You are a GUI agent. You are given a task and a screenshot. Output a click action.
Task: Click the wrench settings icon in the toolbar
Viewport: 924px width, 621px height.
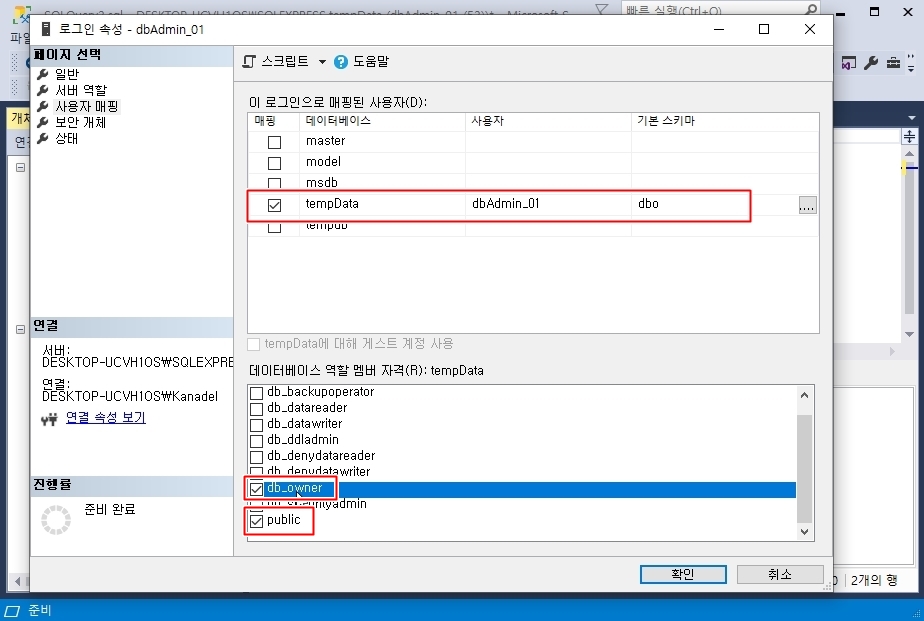pos(873,63)
